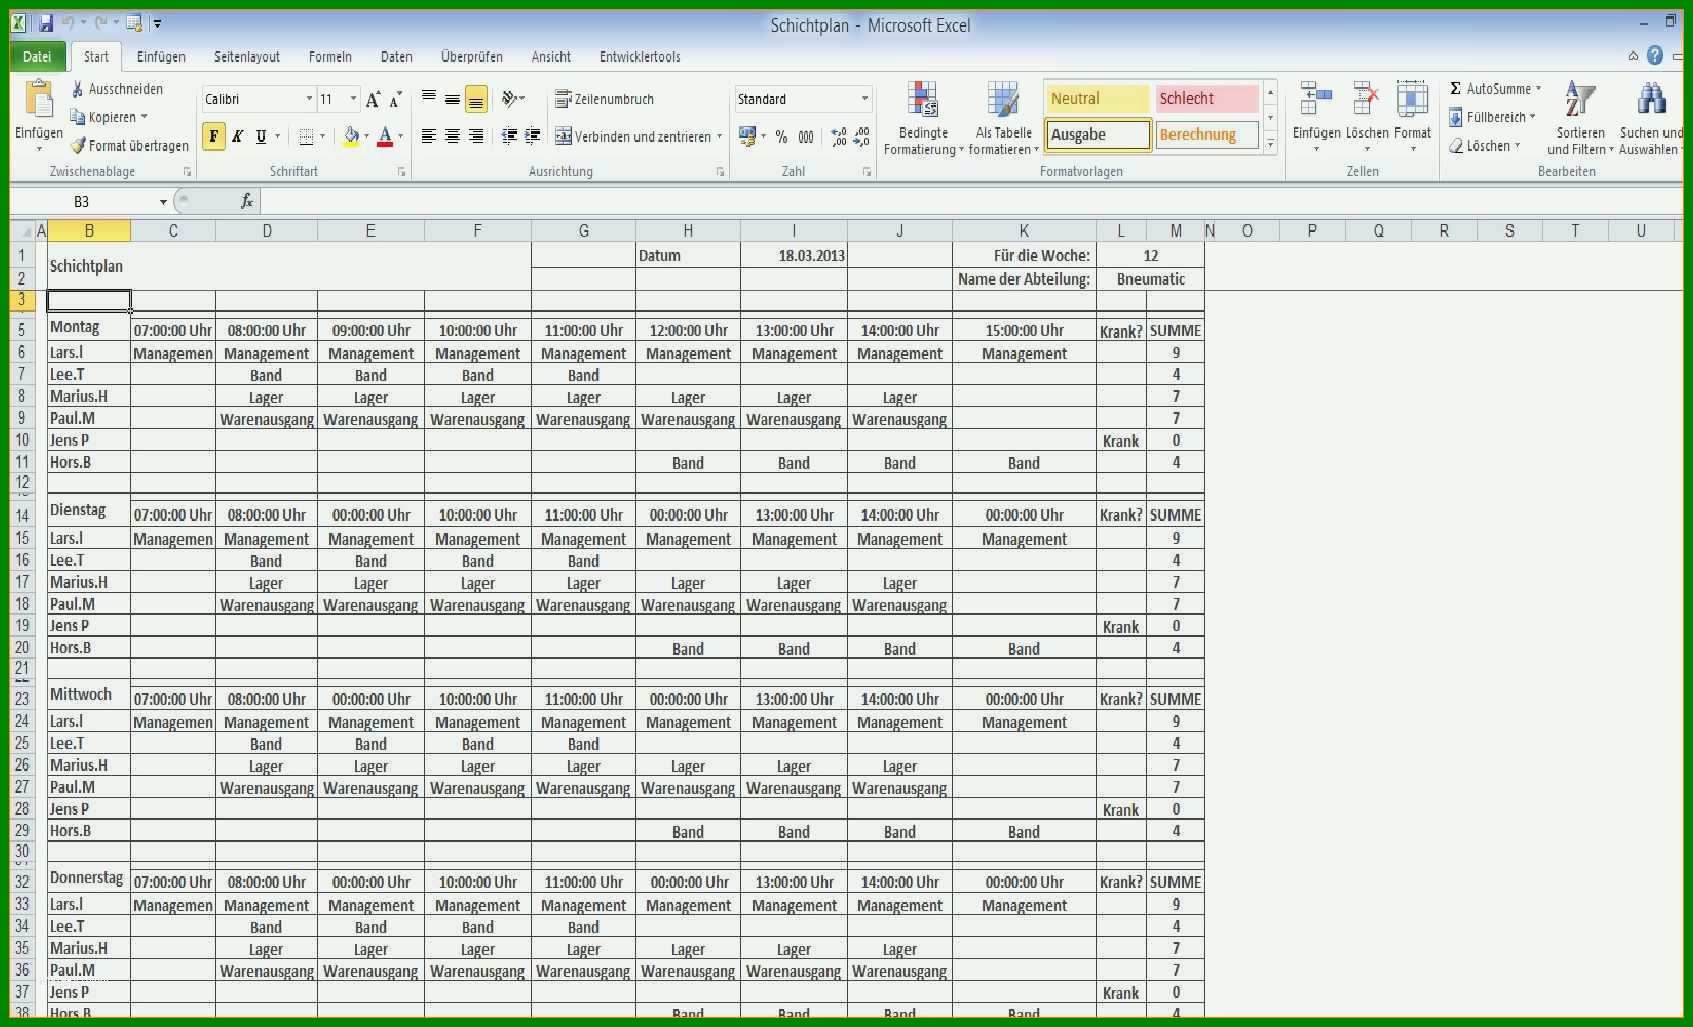
Task: Open Als Tabelle formatieren icon
Action: [1002, 100]
